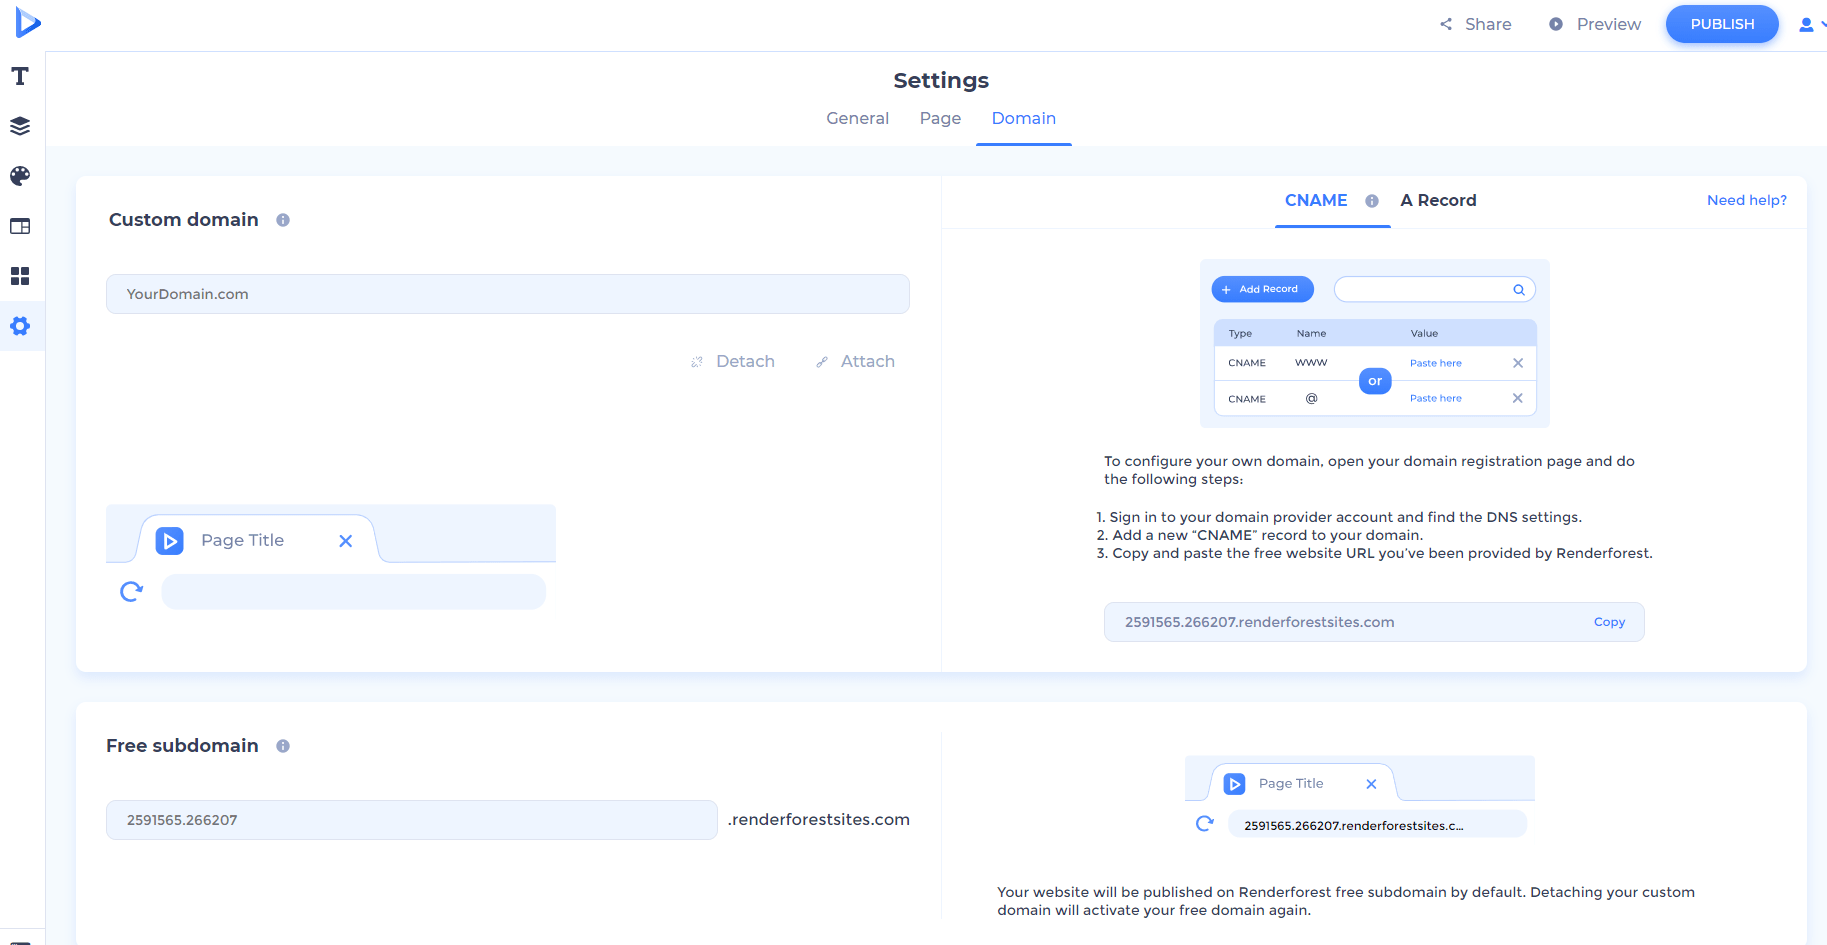This screenshot has height=945, width=1827.
Task: Click the Settings gear in the sidebar
Action: (19, 326)
